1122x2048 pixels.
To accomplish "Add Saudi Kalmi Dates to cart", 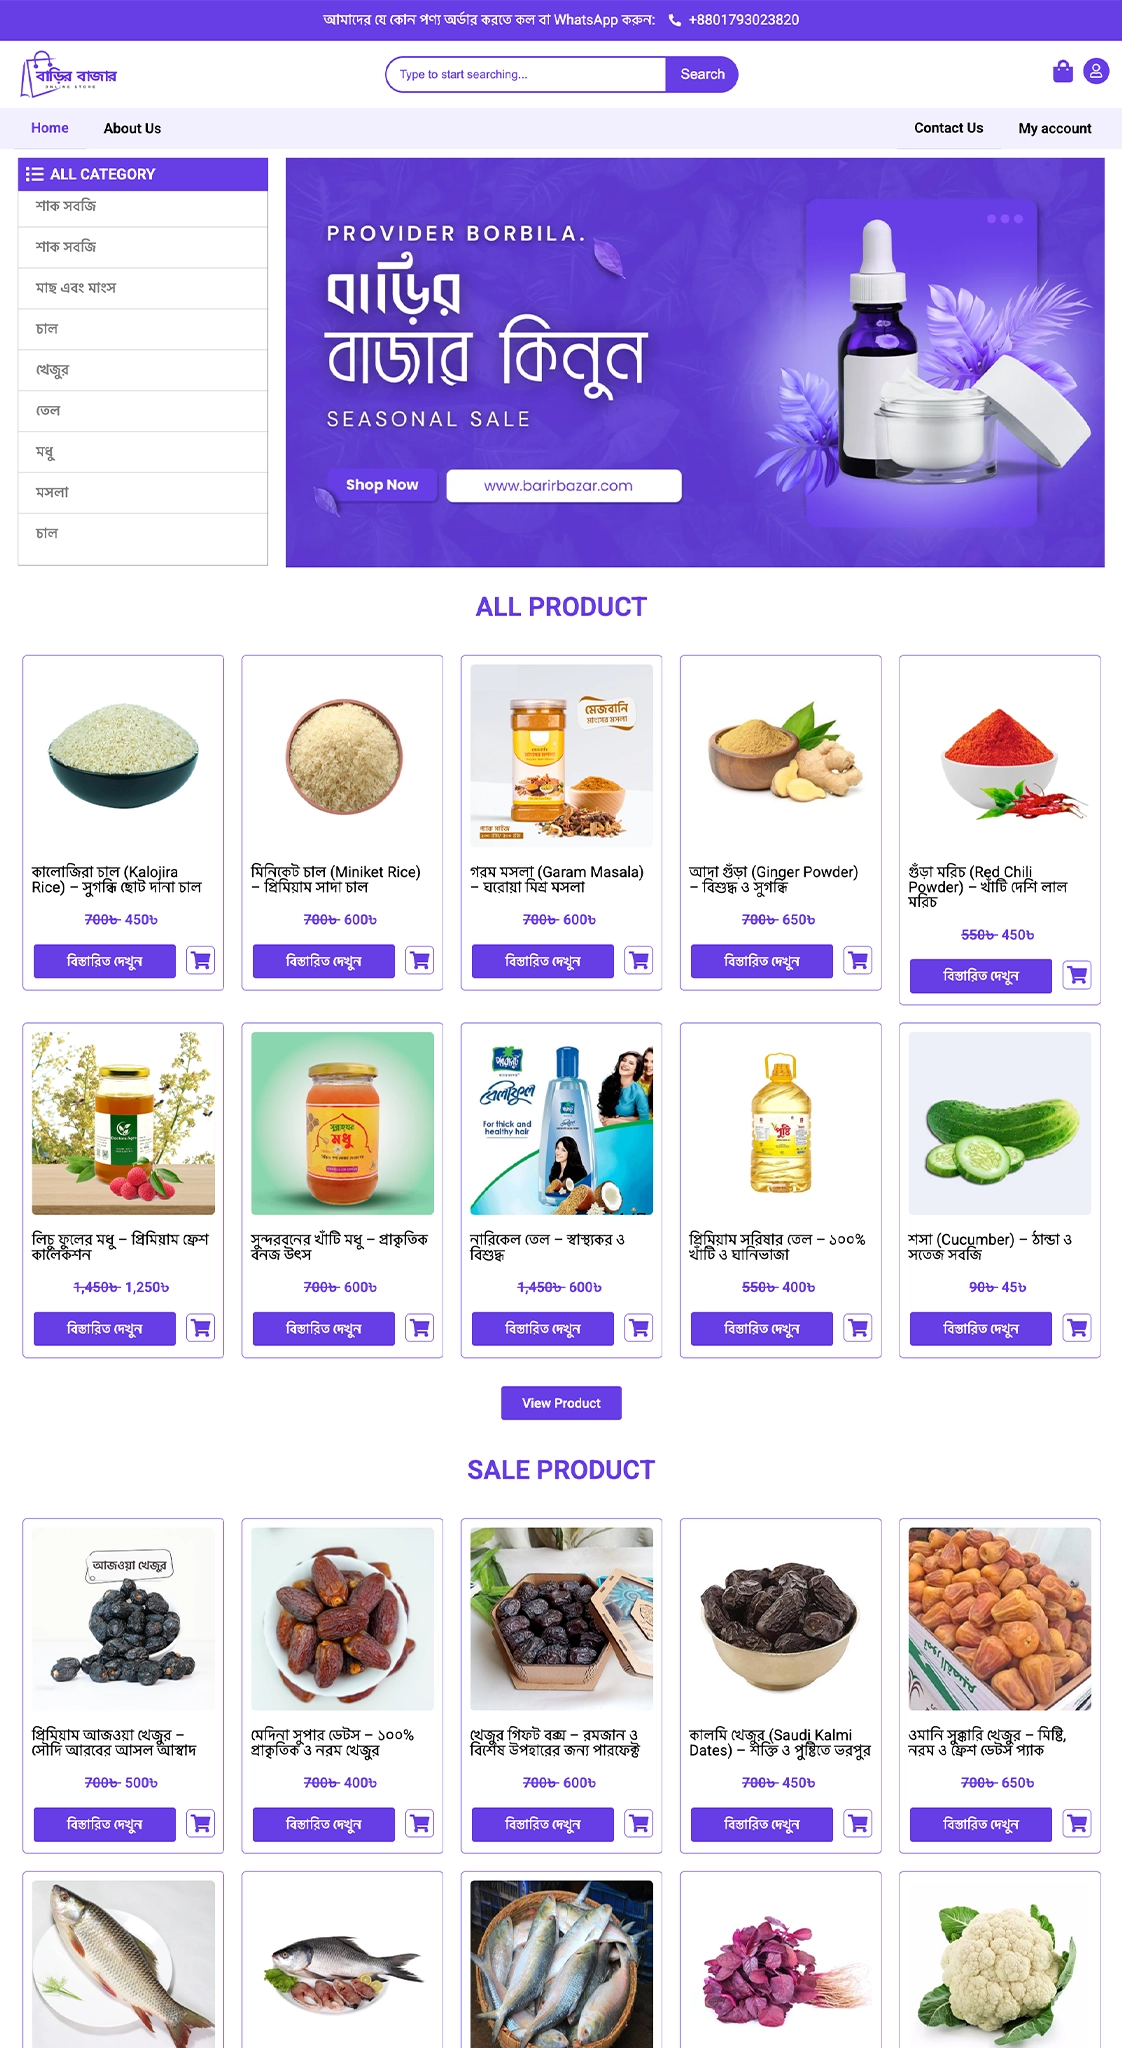I will pos(858,1823).
